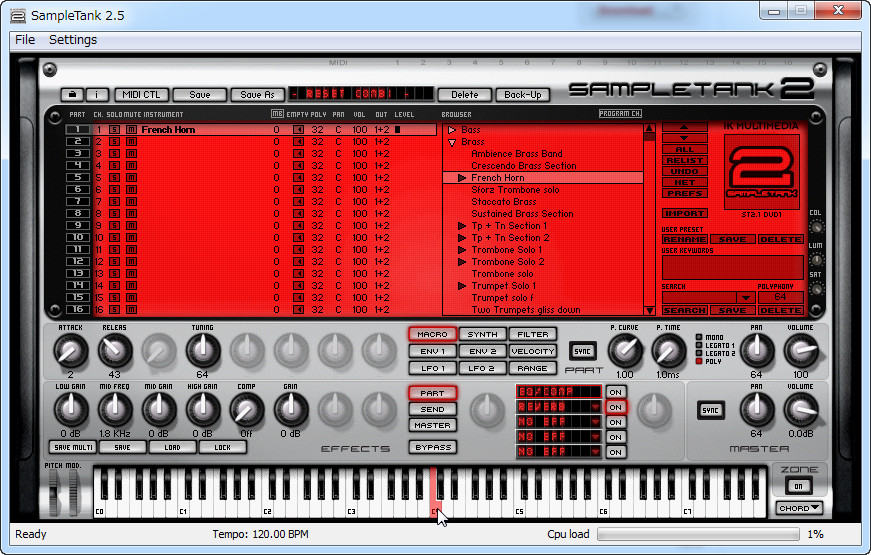Switch to the FILTER tab

pos(533,334)
